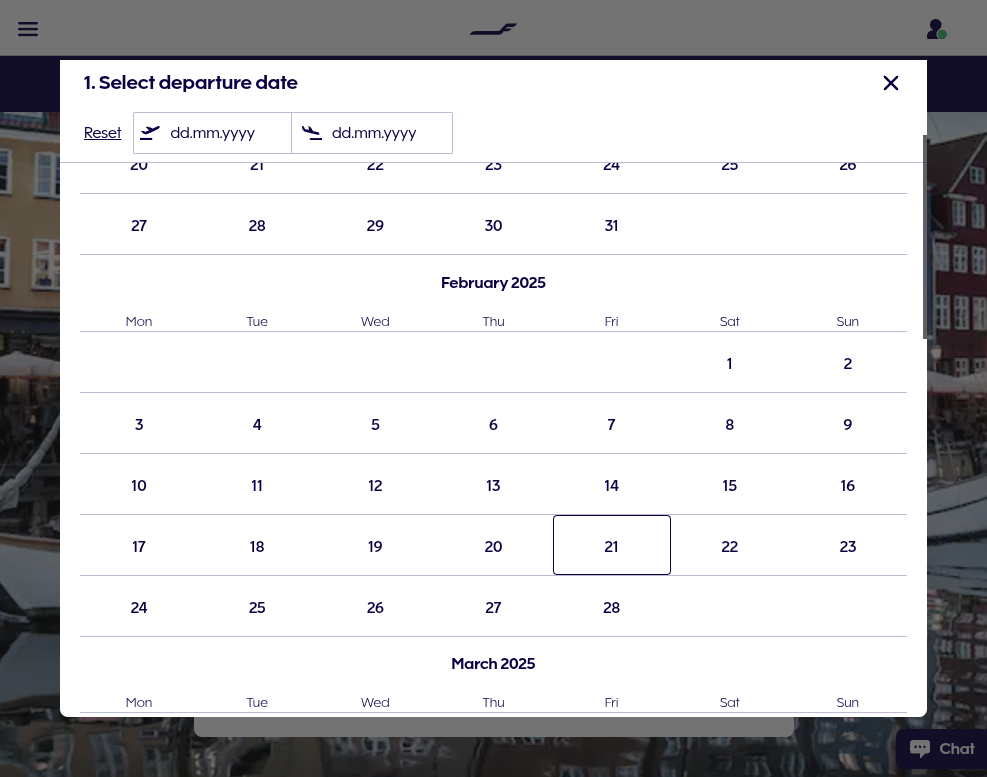Select February 3, 2025
987x777 pixels.
(138, 424)
